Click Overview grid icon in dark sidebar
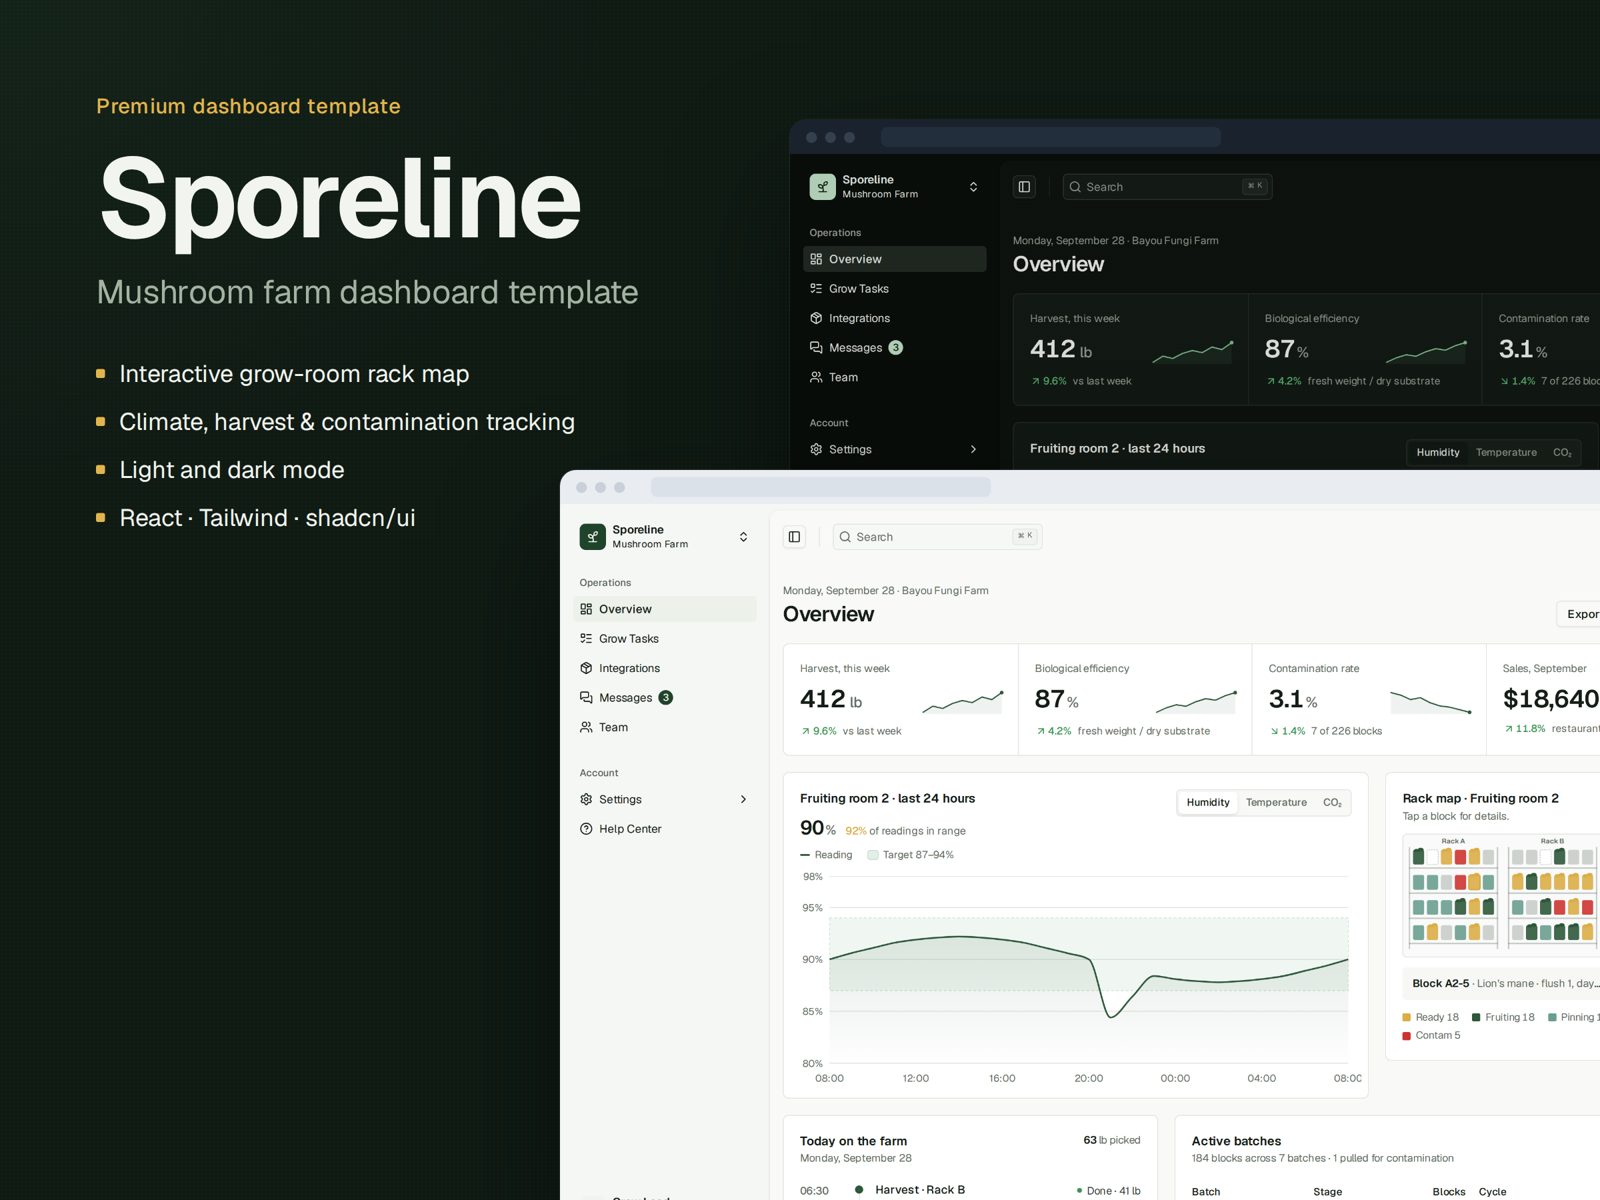The image size is (1600, 1200). click(x=816, y=259)
